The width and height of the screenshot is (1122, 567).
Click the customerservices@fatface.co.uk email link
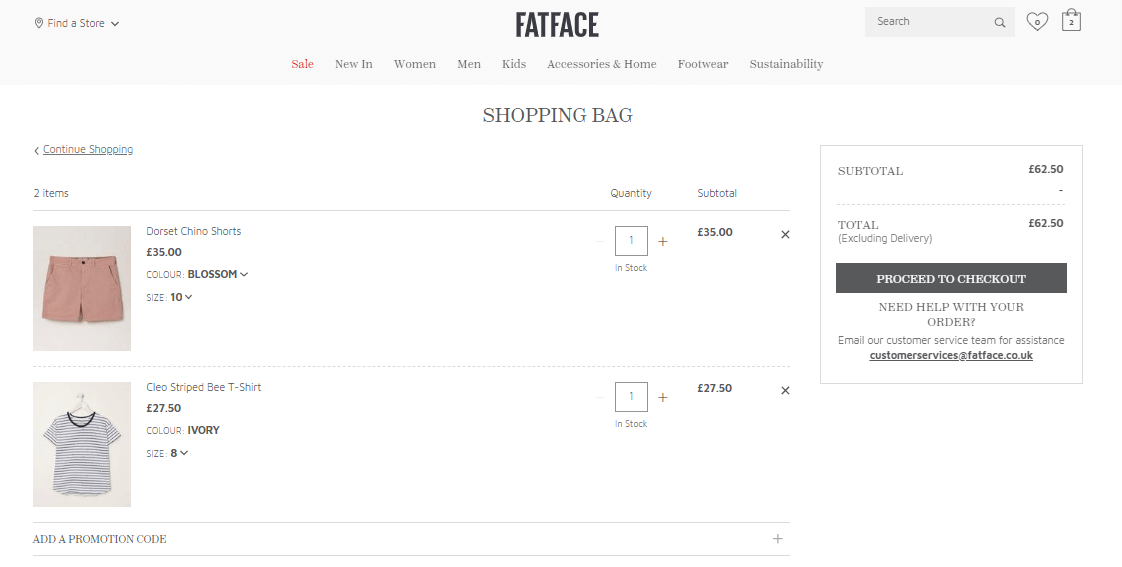[951, 355]
